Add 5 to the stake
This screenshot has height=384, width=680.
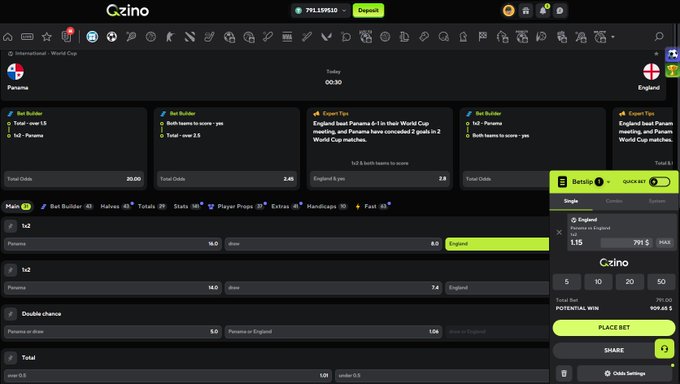(x=567, y=282)
